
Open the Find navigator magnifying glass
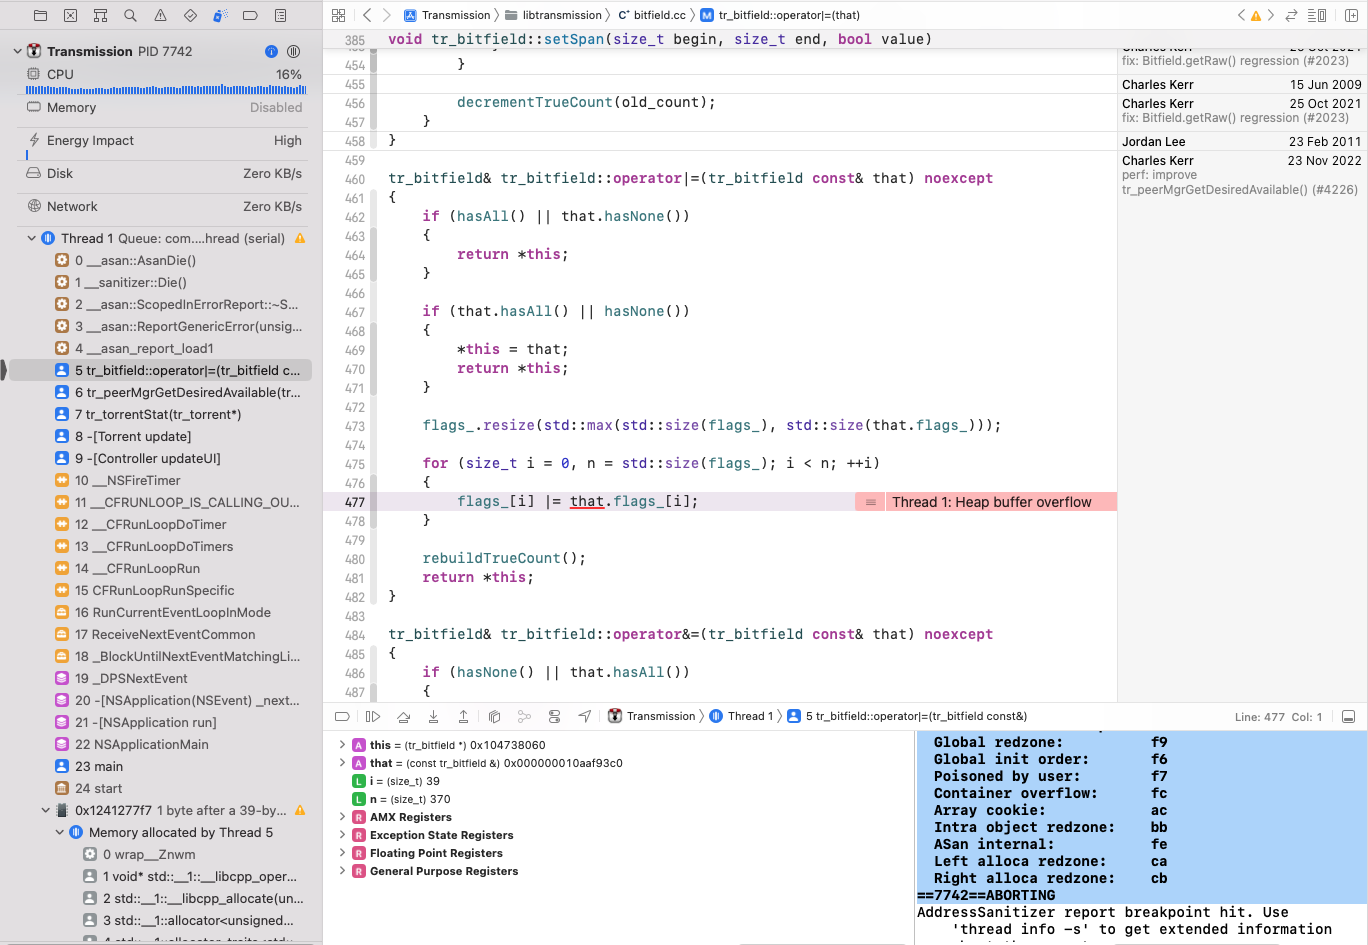(x=128, y=15)
